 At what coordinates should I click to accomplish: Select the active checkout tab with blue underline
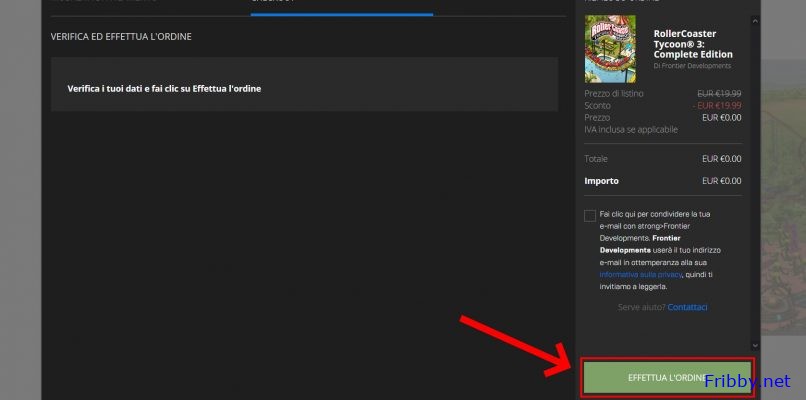pos(341,5)
